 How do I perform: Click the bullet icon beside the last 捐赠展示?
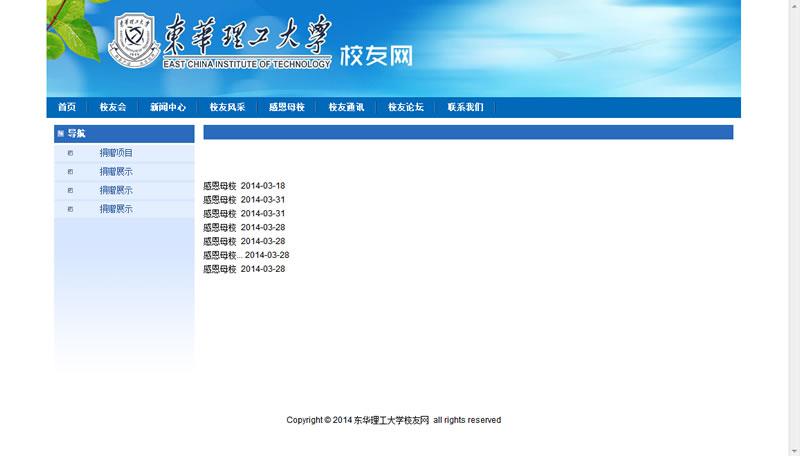pos(70,209)
